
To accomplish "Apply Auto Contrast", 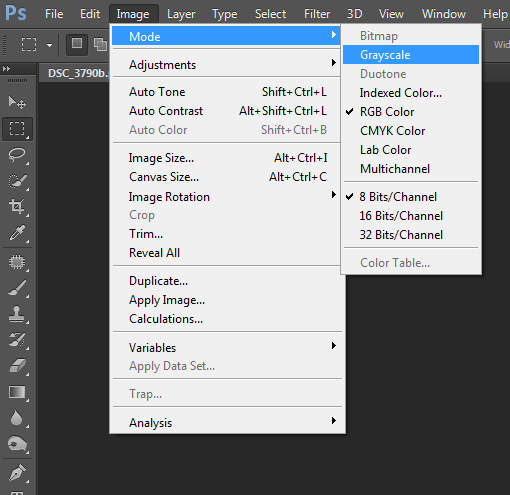I will click(x=226, y=111).
